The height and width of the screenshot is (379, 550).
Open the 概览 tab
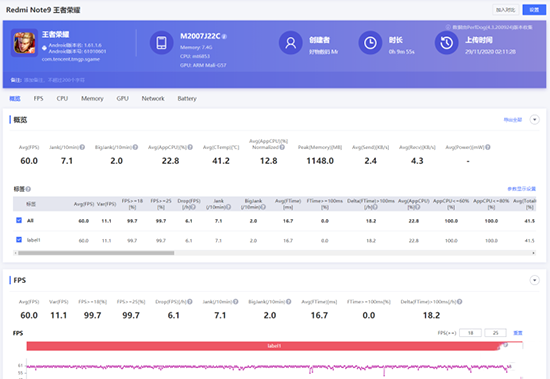(15, 99)
